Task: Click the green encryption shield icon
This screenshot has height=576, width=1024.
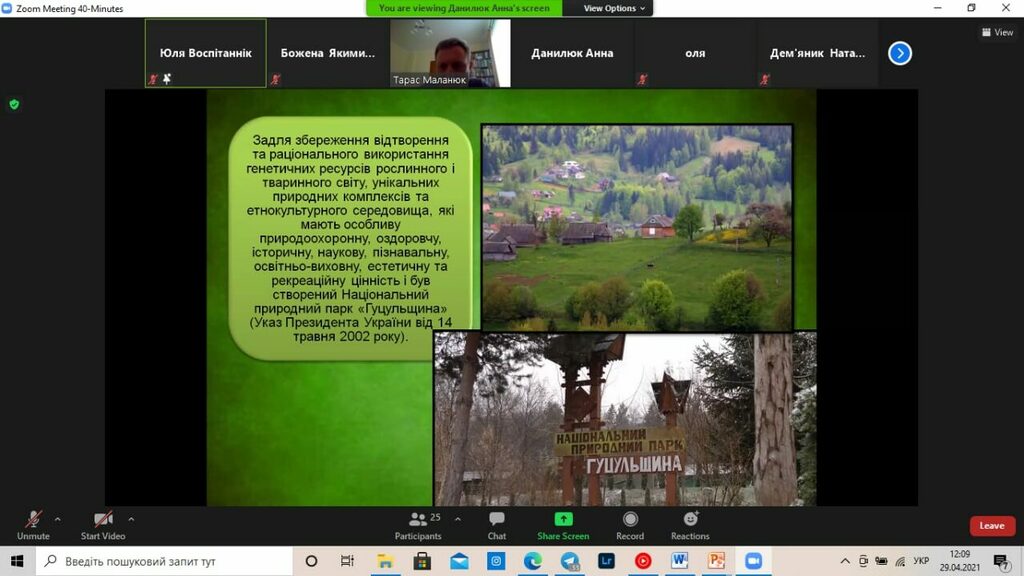Action: (14, 104)
